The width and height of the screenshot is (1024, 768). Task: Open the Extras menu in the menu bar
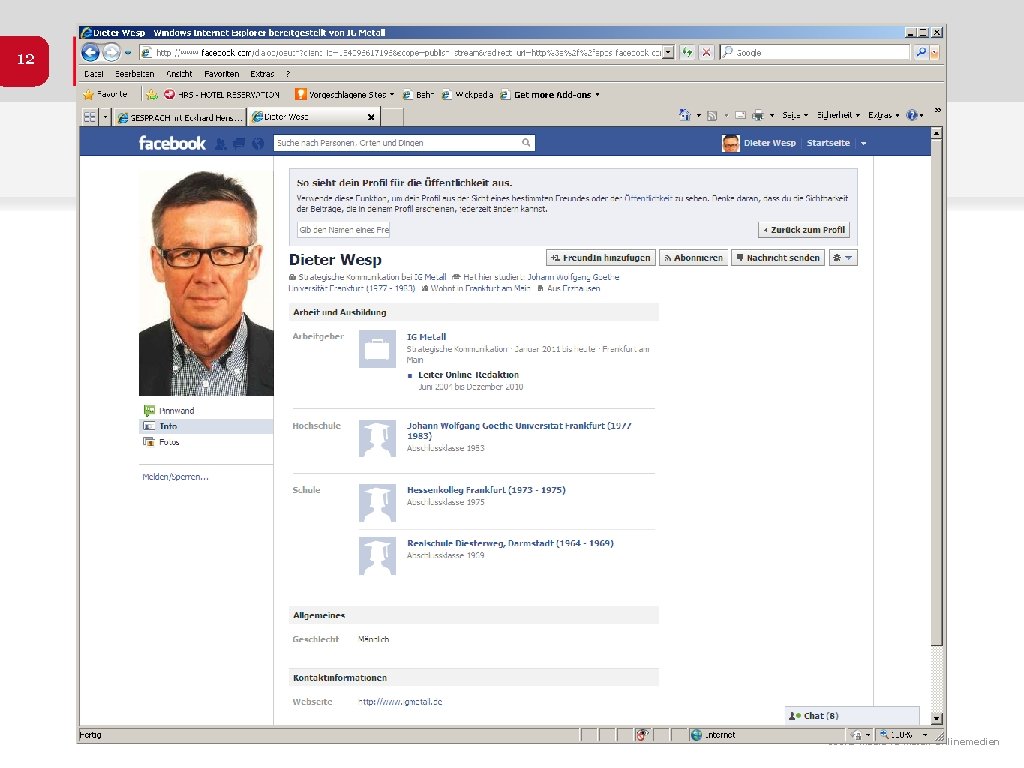tap(262, 74)
